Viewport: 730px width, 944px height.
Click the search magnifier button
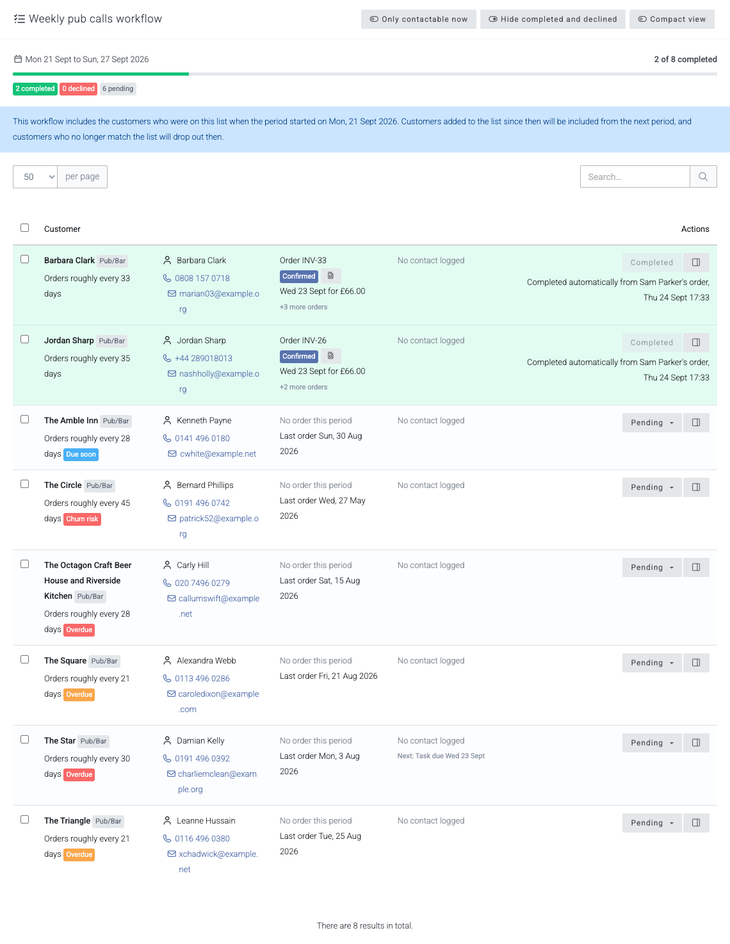click(703, 176)
